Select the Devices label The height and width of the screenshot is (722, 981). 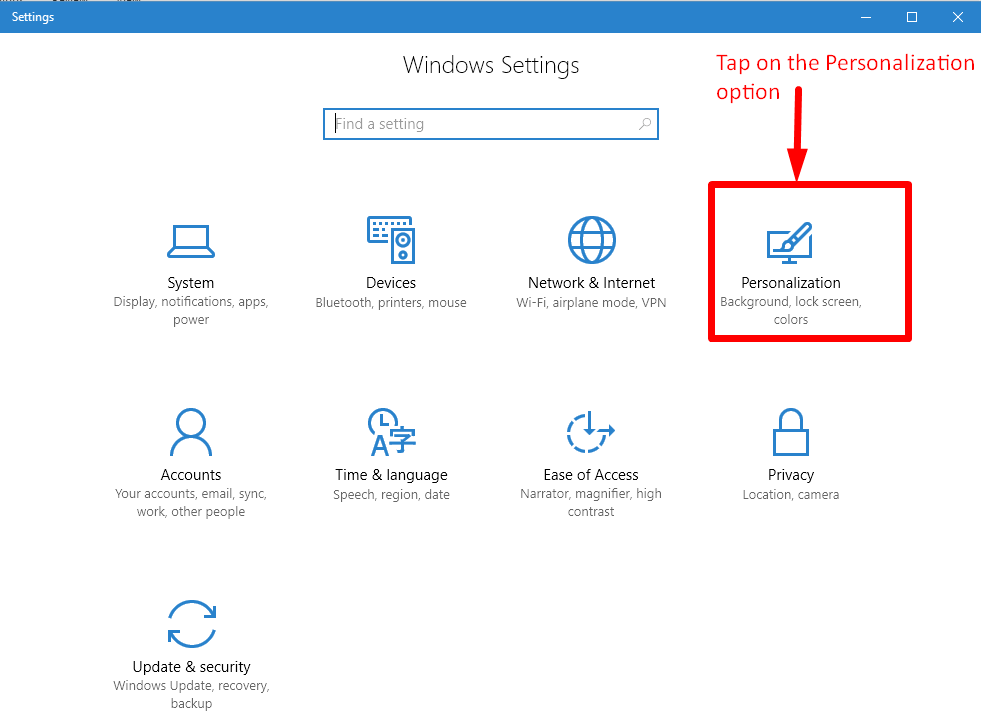(391, 283)
